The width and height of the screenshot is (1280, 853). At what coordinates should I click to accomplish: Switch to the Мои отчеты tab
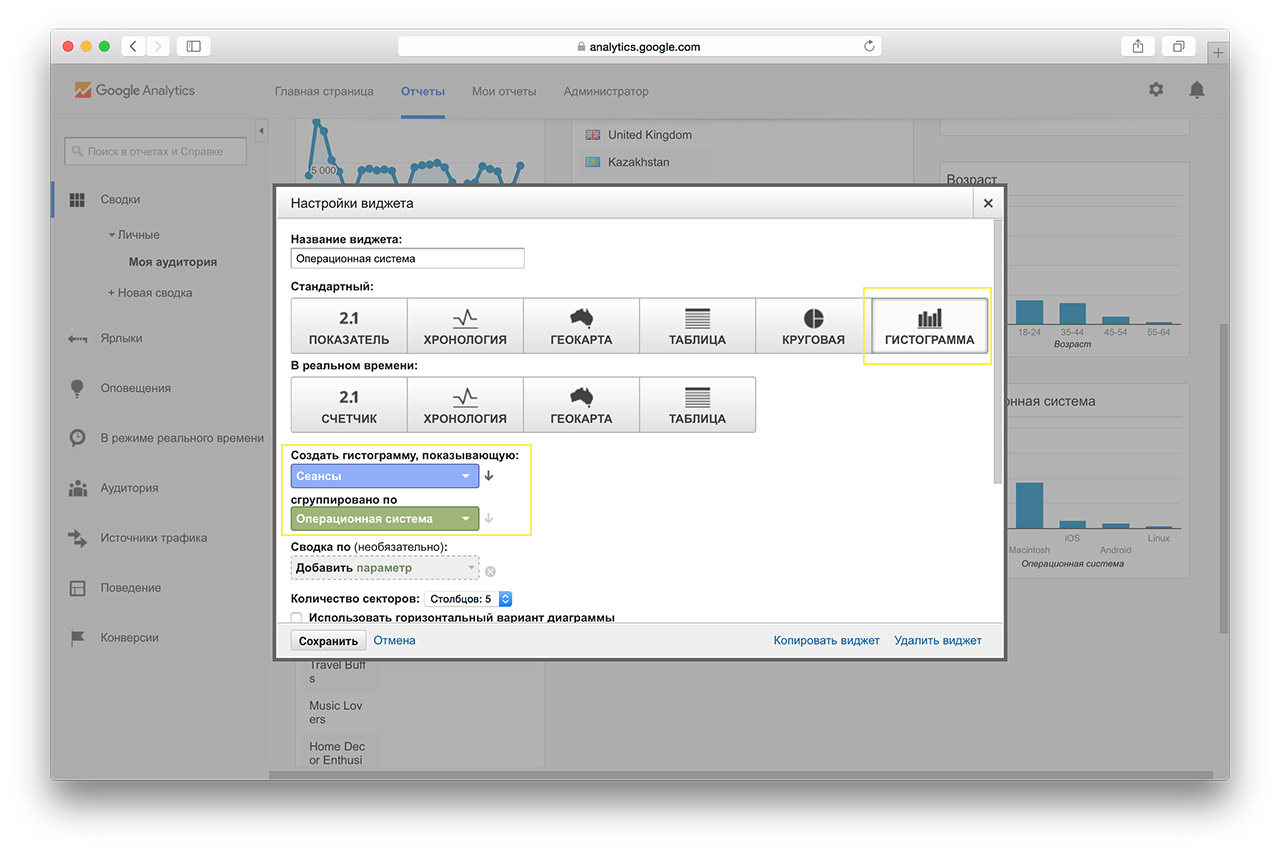pos(504,91)
